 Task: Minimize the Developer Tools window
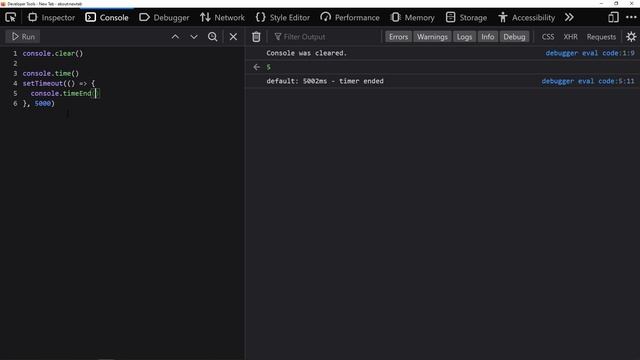[601, 3]
